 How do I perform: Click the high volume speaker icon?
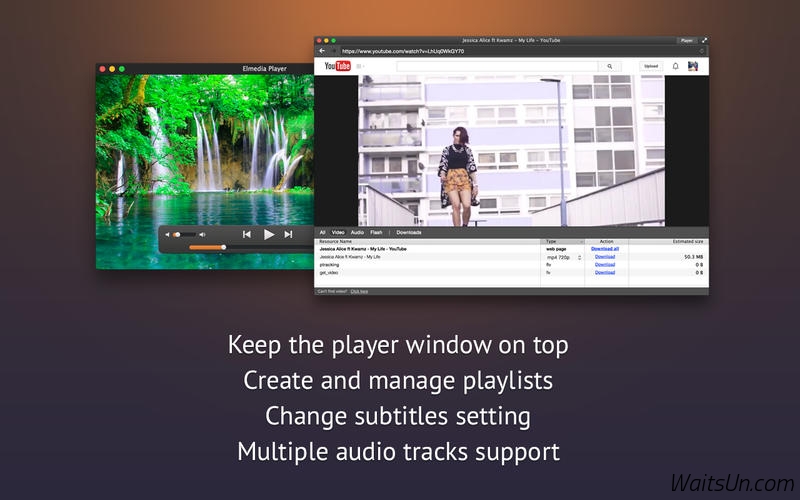click(203, 235)
